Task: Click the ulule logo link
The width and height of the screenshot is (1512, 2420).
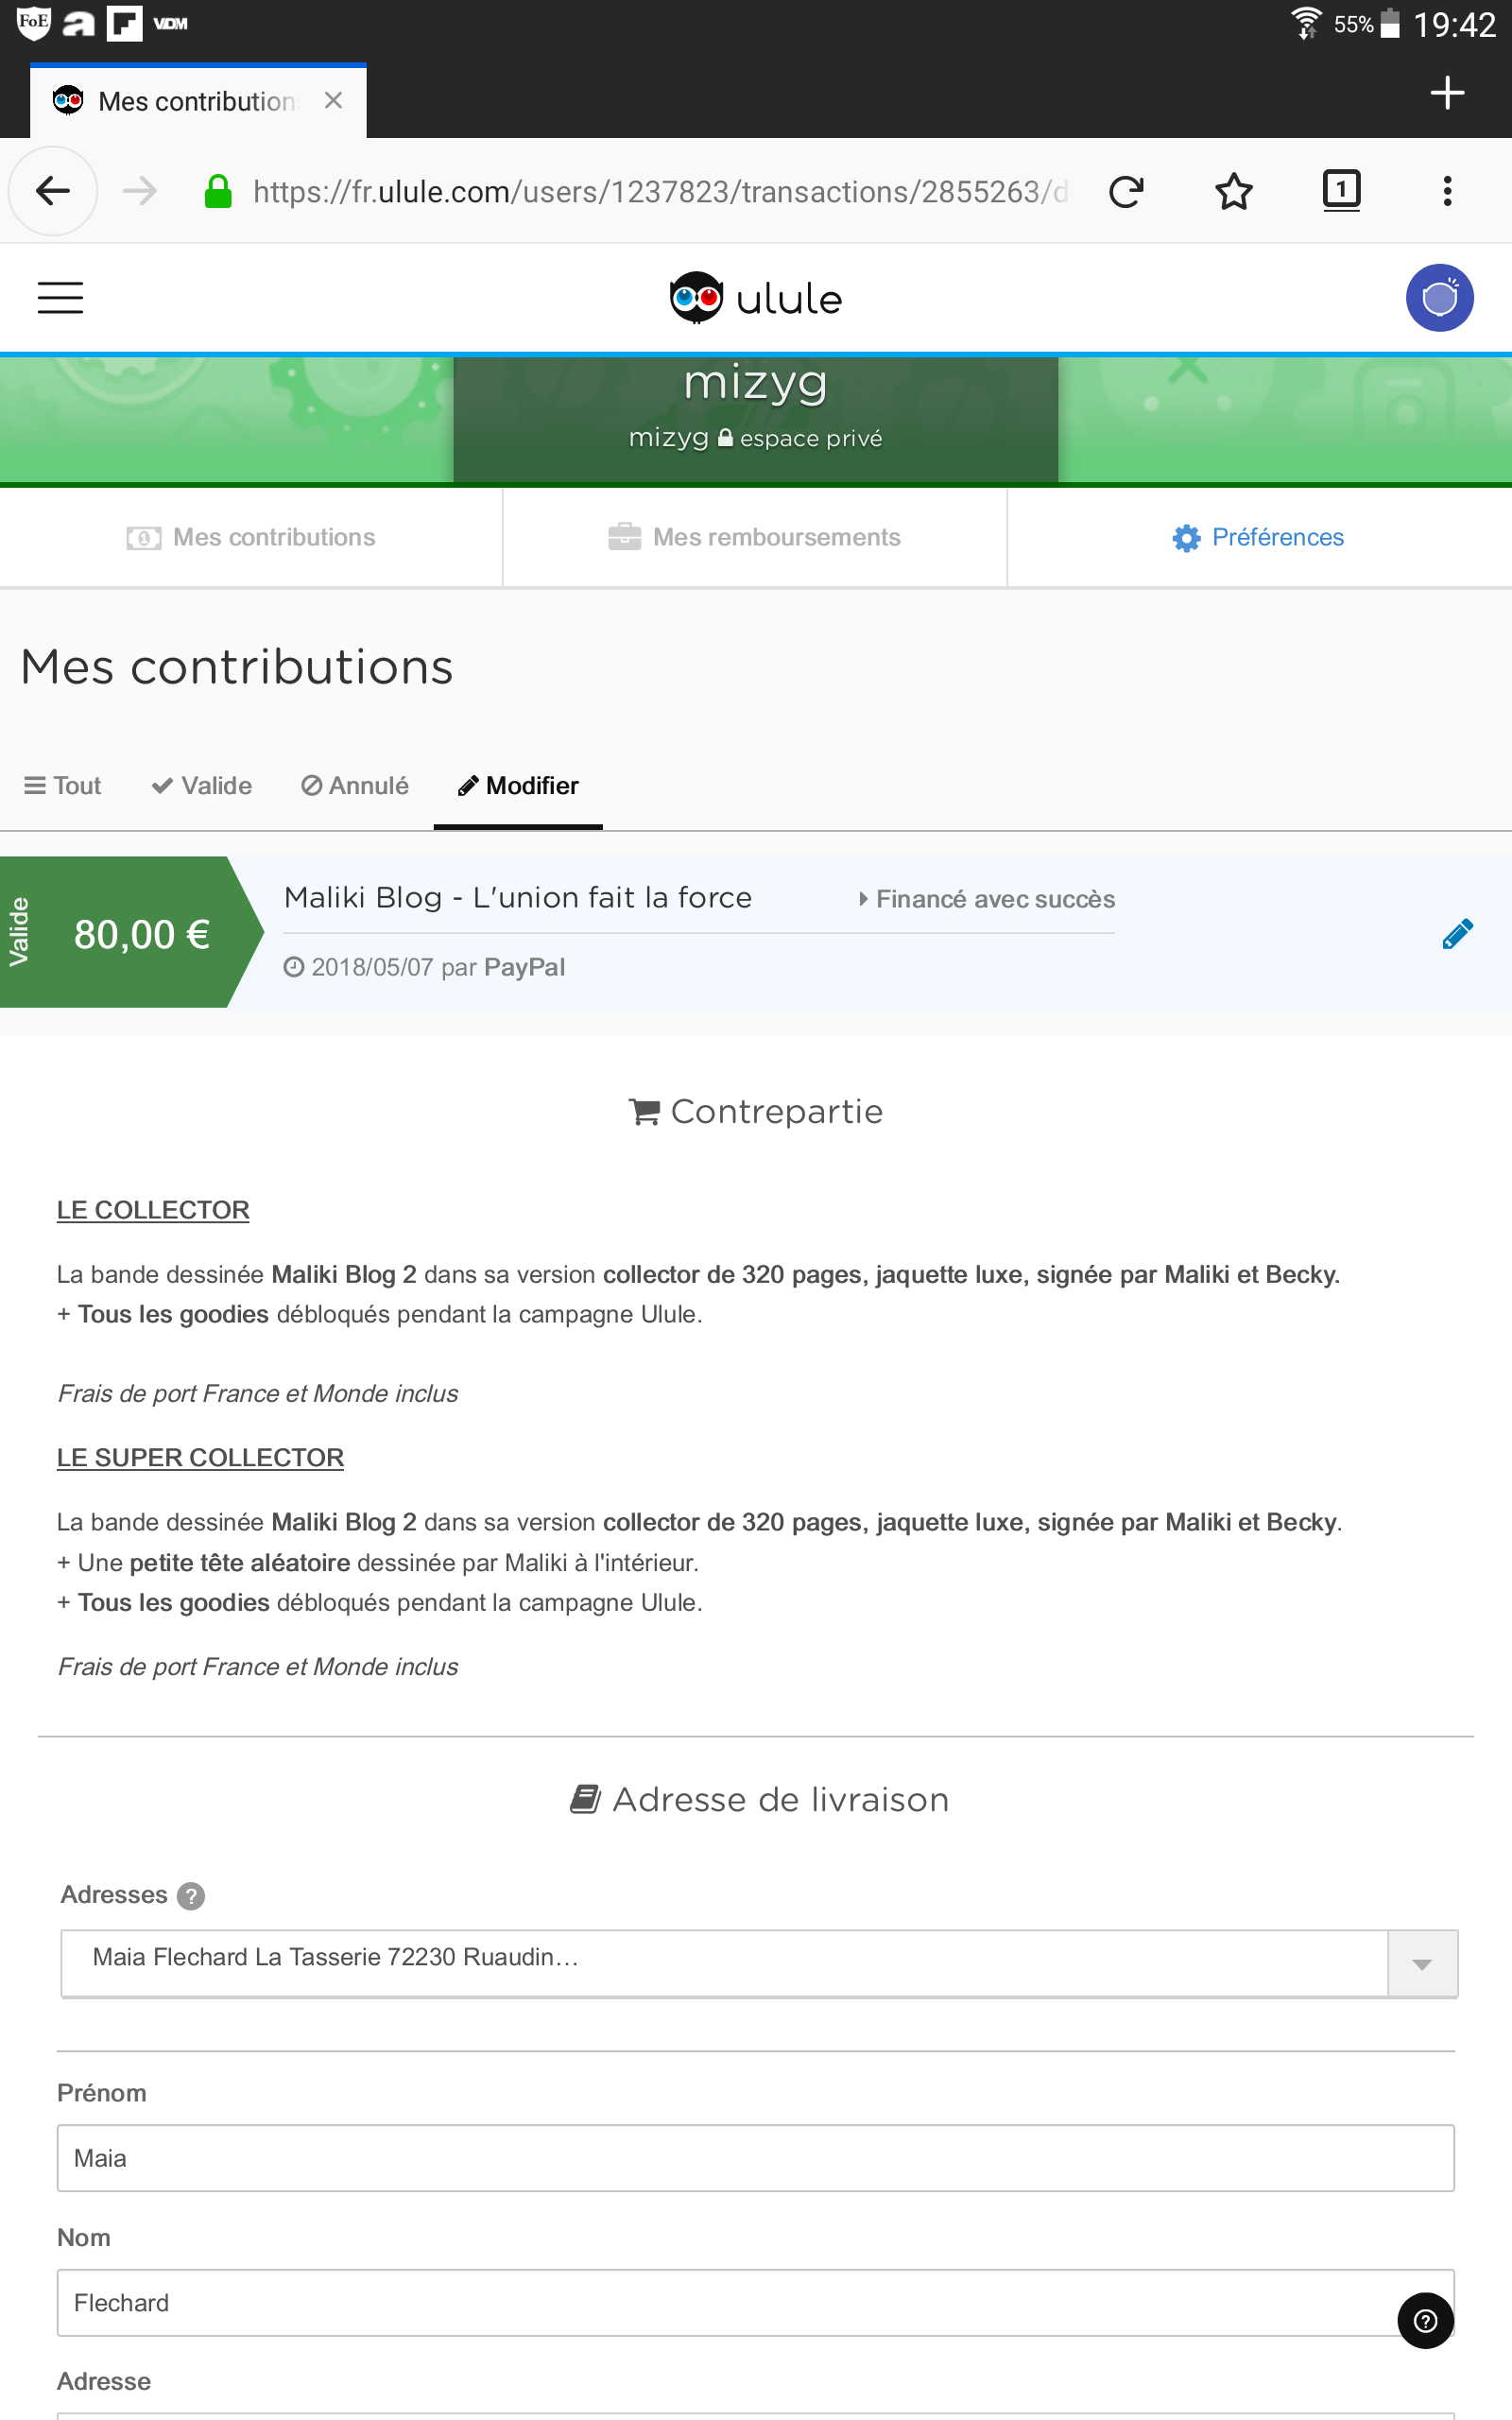Action: click(756, 298)
